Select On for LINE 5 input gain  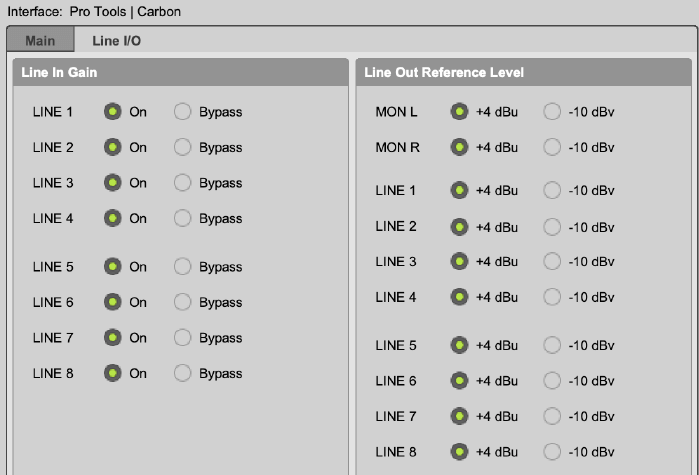pyautogui.click(x=113, y=267)
